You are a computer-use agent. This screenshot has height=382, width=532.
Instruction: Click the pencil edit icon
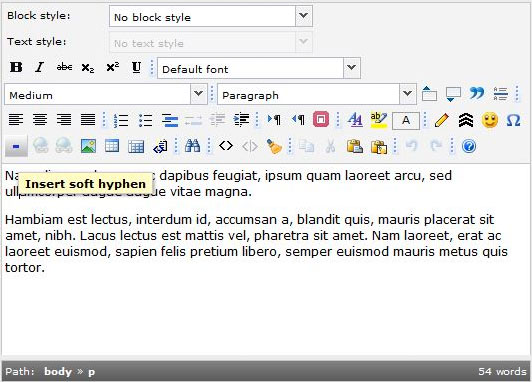441,120
